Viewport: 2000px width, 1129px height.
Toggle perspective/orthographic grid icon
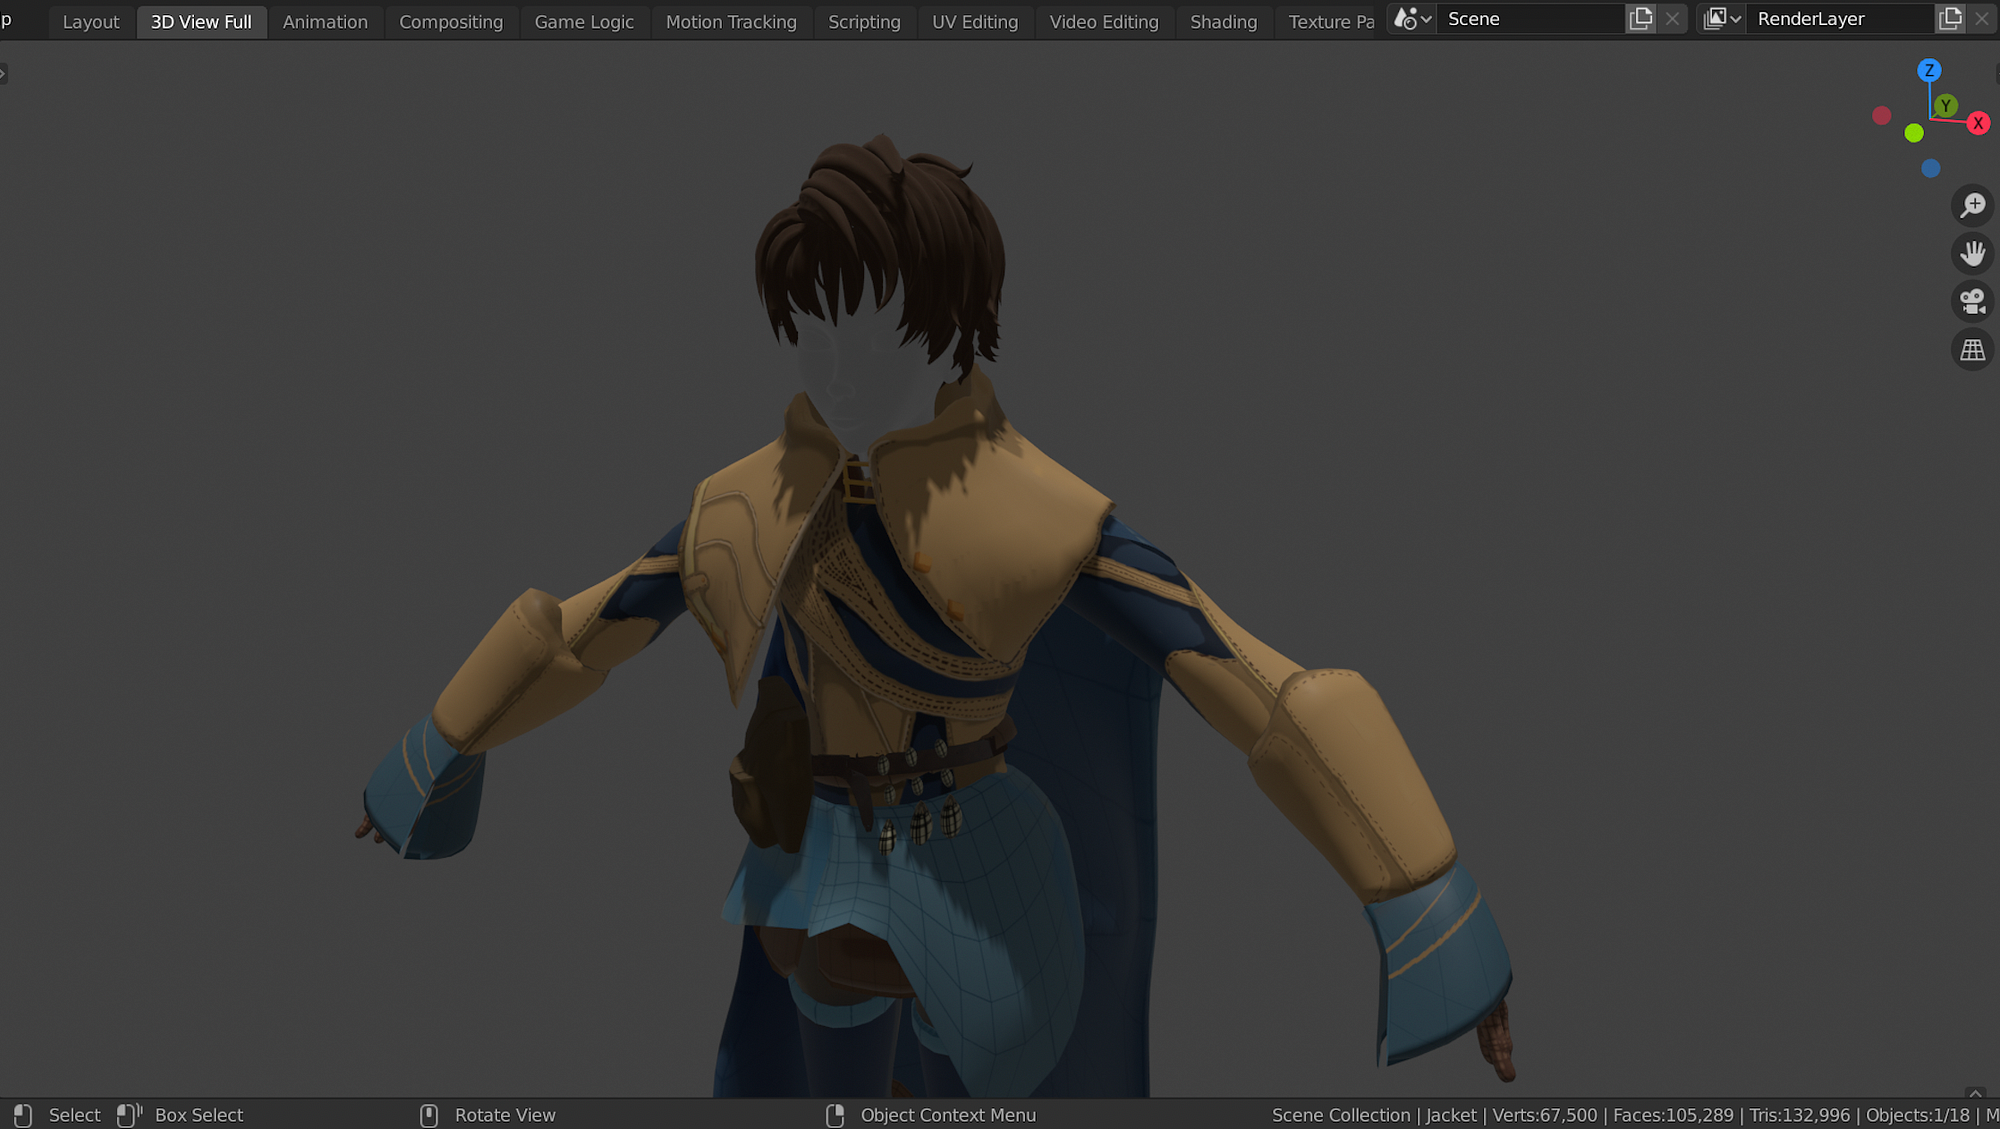pyautogui.click(x=1972, y=350)
